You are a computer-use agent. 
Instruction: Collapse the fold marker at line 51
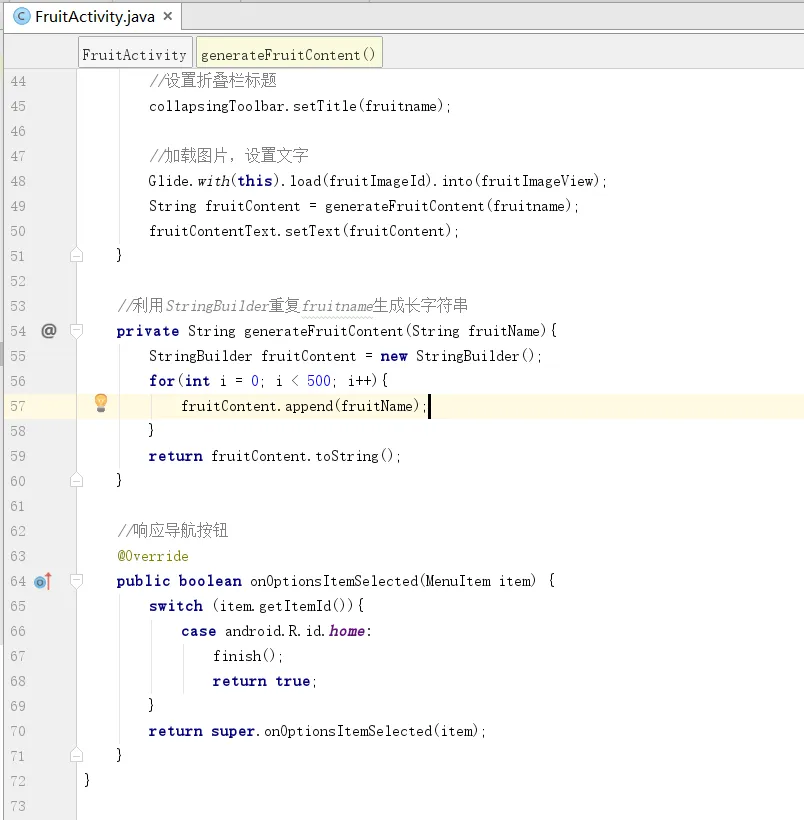click(76, 255)
